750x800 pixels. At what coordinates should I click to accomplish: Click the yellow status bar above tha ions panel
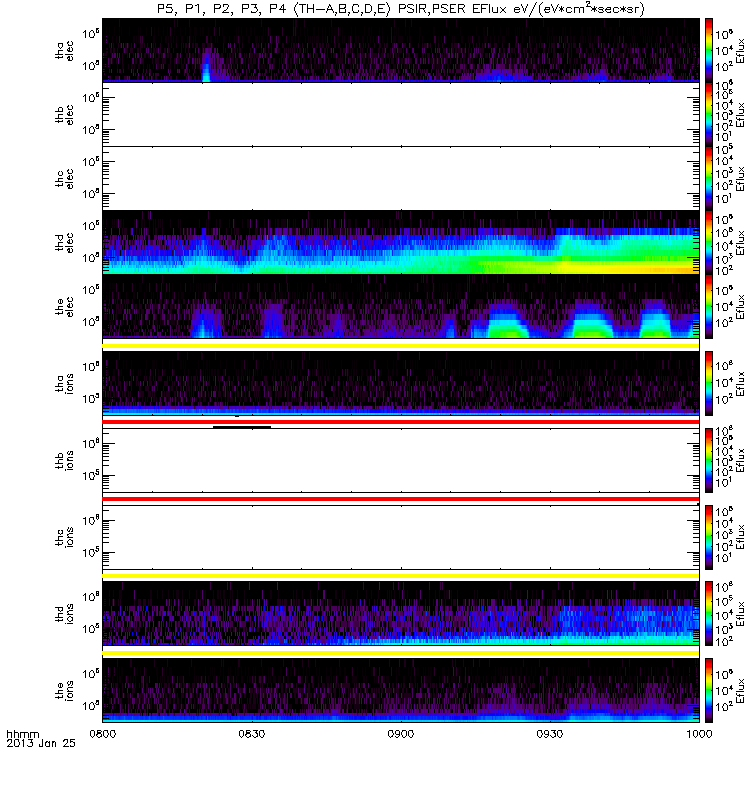[401, 346]
